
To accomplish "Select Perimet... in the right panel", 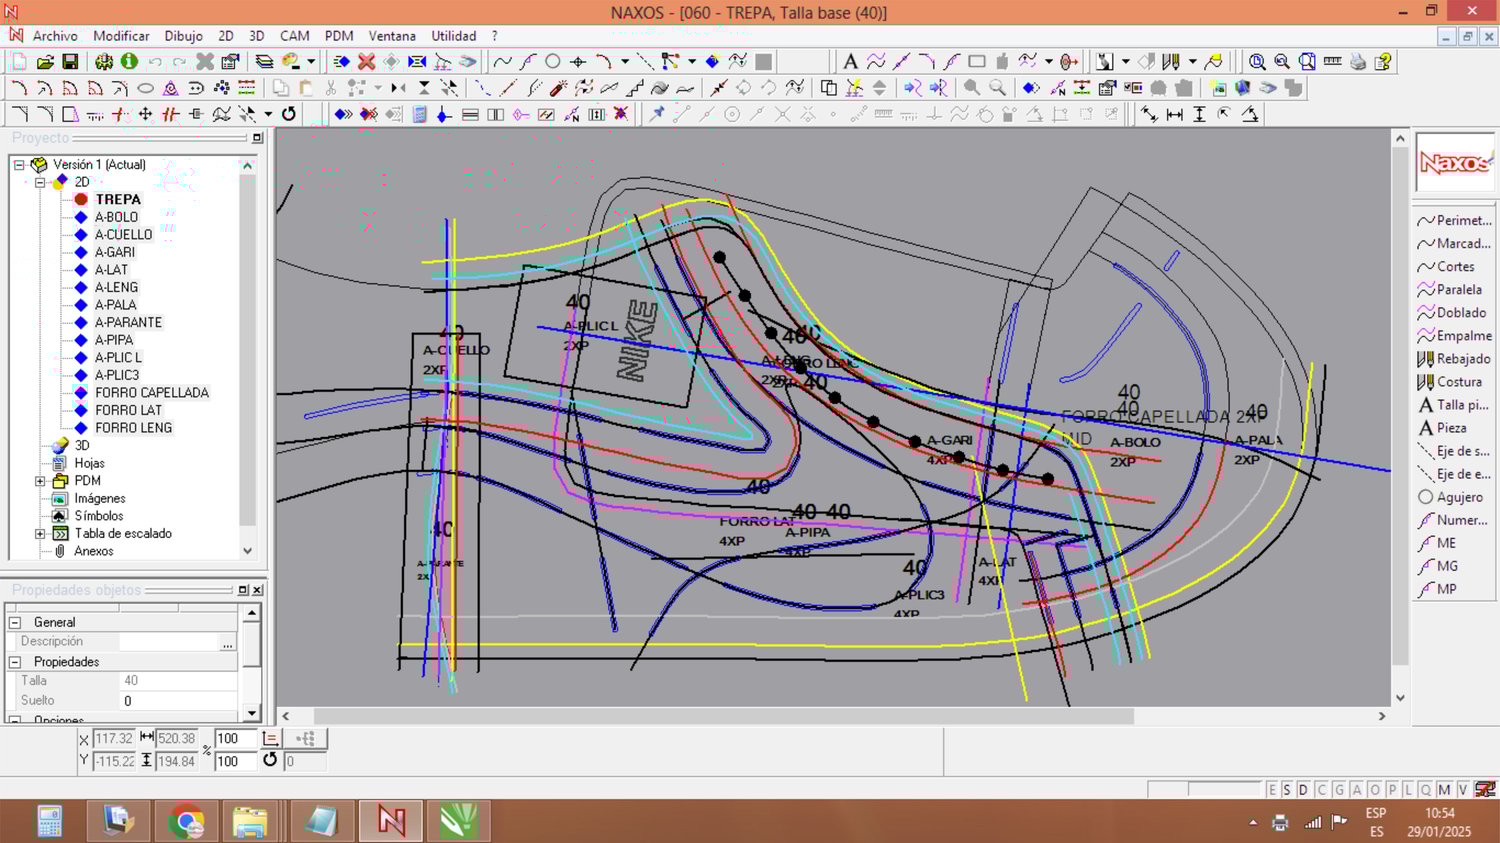I will [x=1454, y=220].
